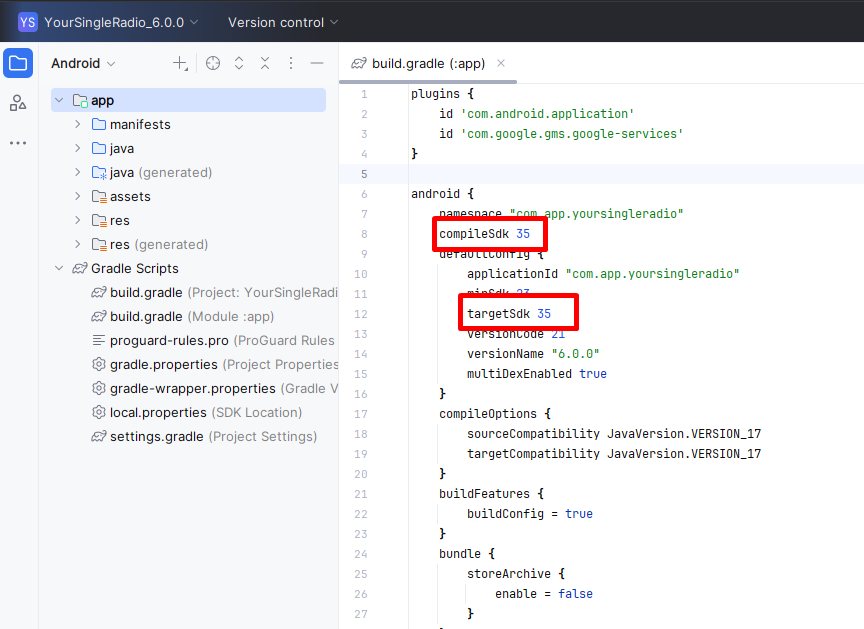This screenshot has height=629, width=864.
Task: Select opened file with crosshair icon
Action: [213, 63]
